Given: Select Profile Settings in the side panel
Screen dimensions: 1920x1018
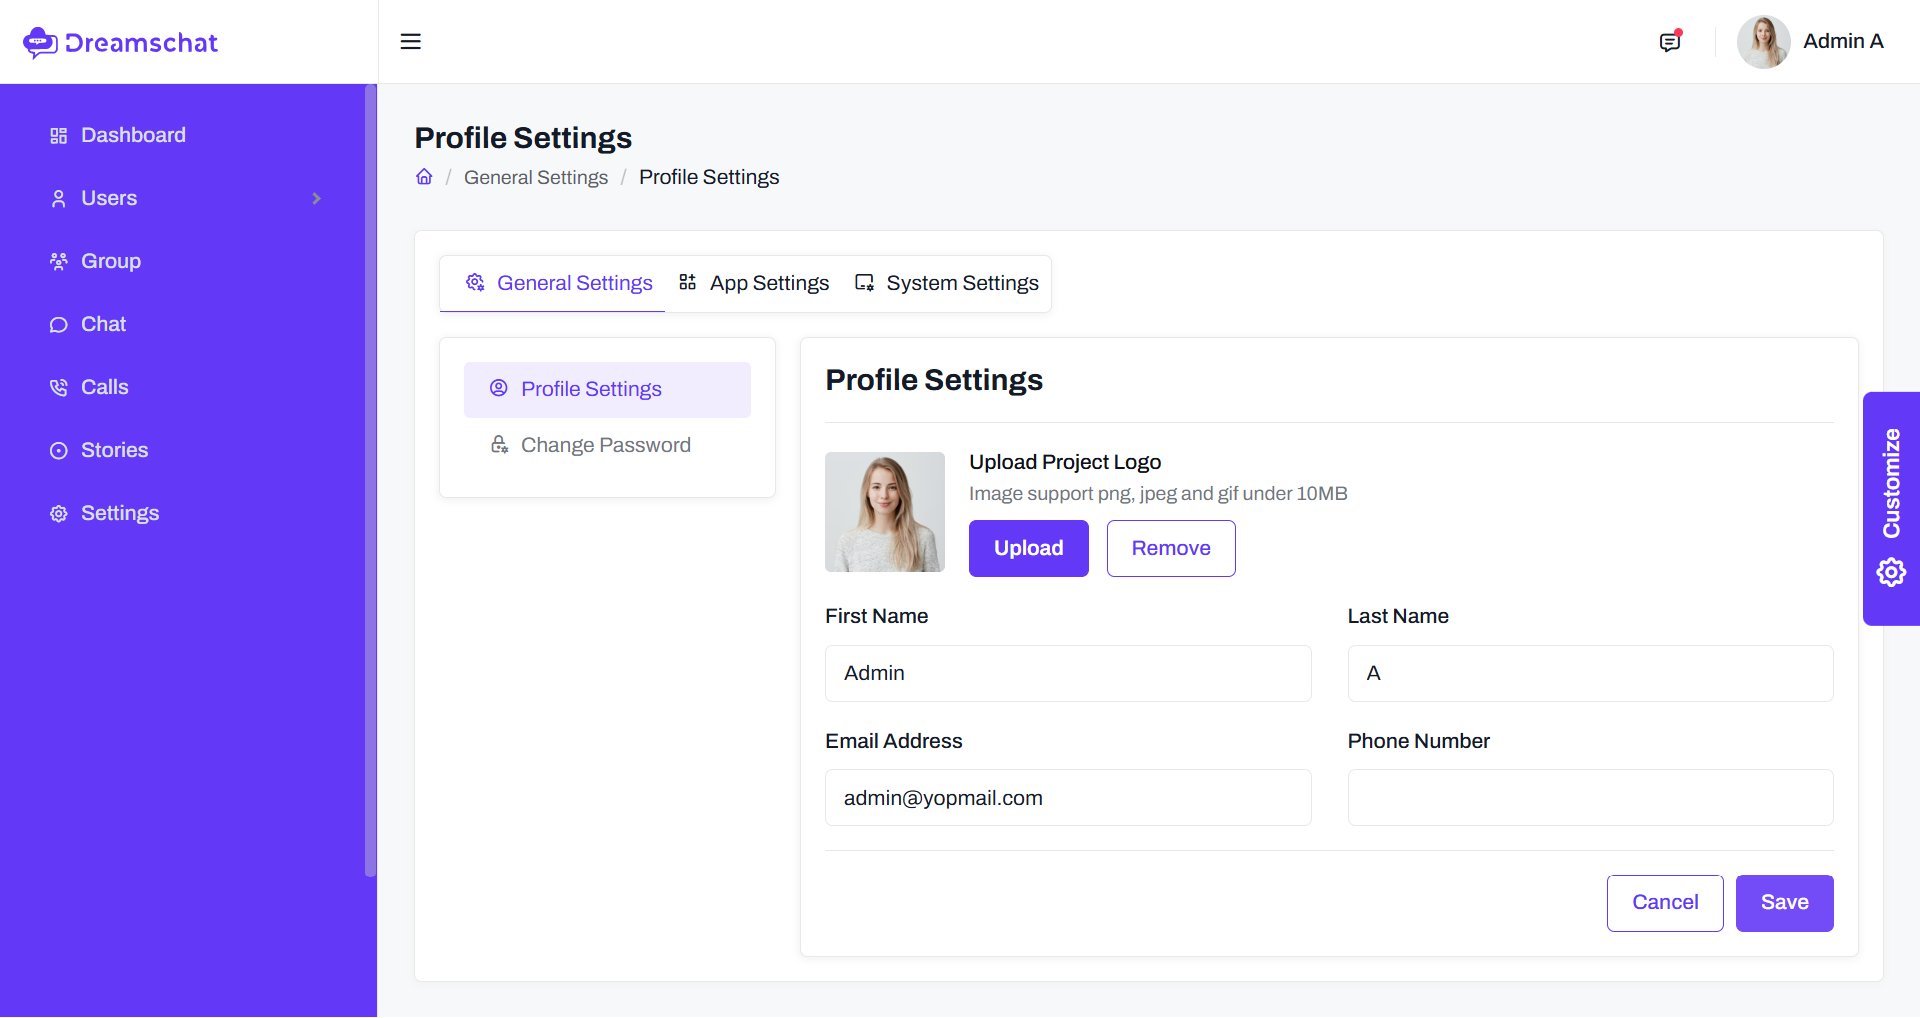Looking at the screenshot, I should 607,389.
